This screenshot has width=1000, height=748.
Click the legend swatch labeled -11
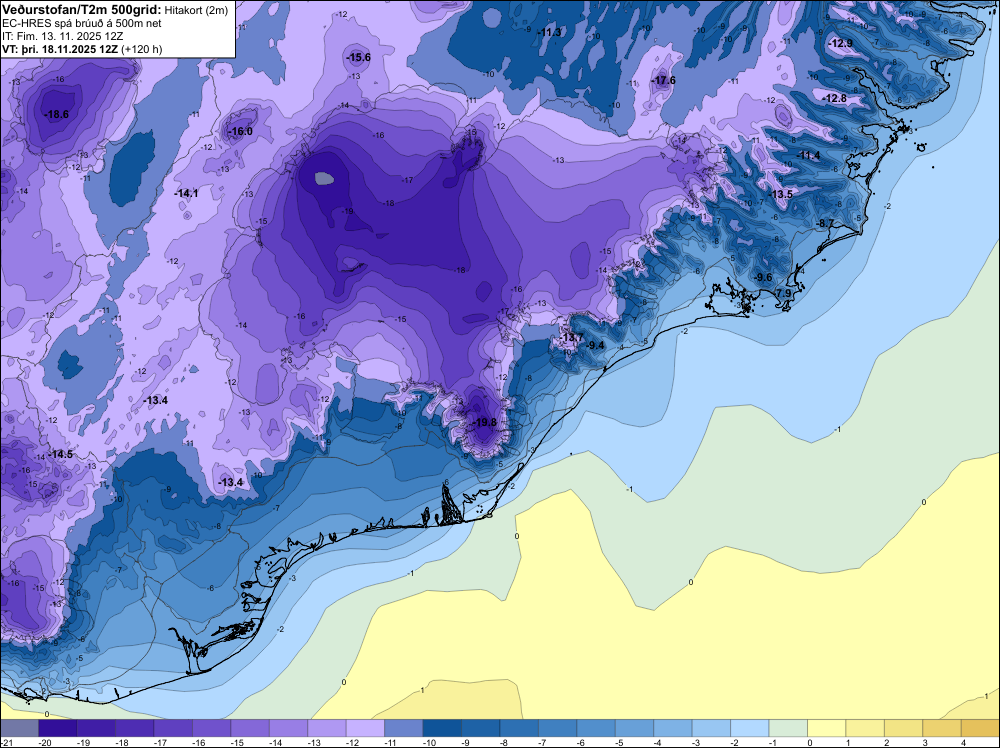point(404,728)
